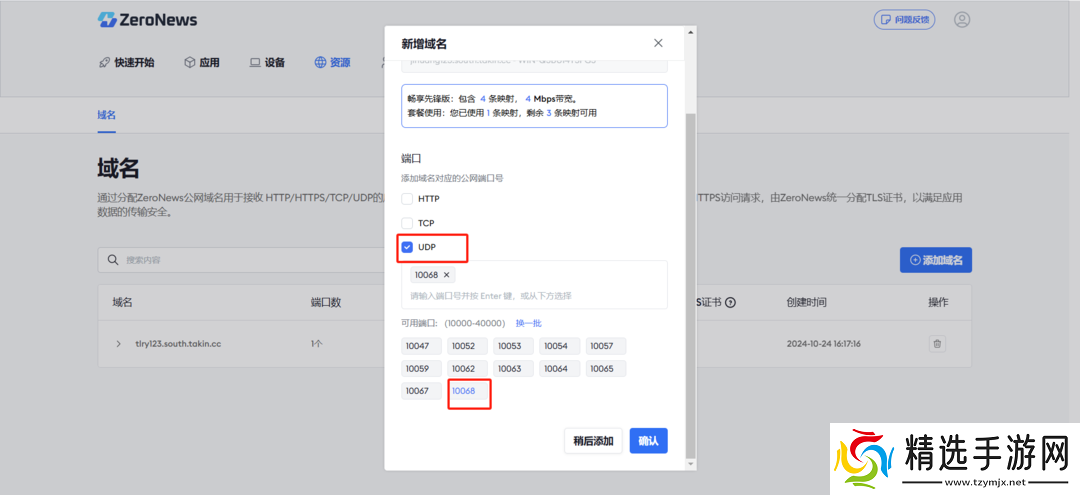Enable the TCP port checkbox

(x=407, y=223)
